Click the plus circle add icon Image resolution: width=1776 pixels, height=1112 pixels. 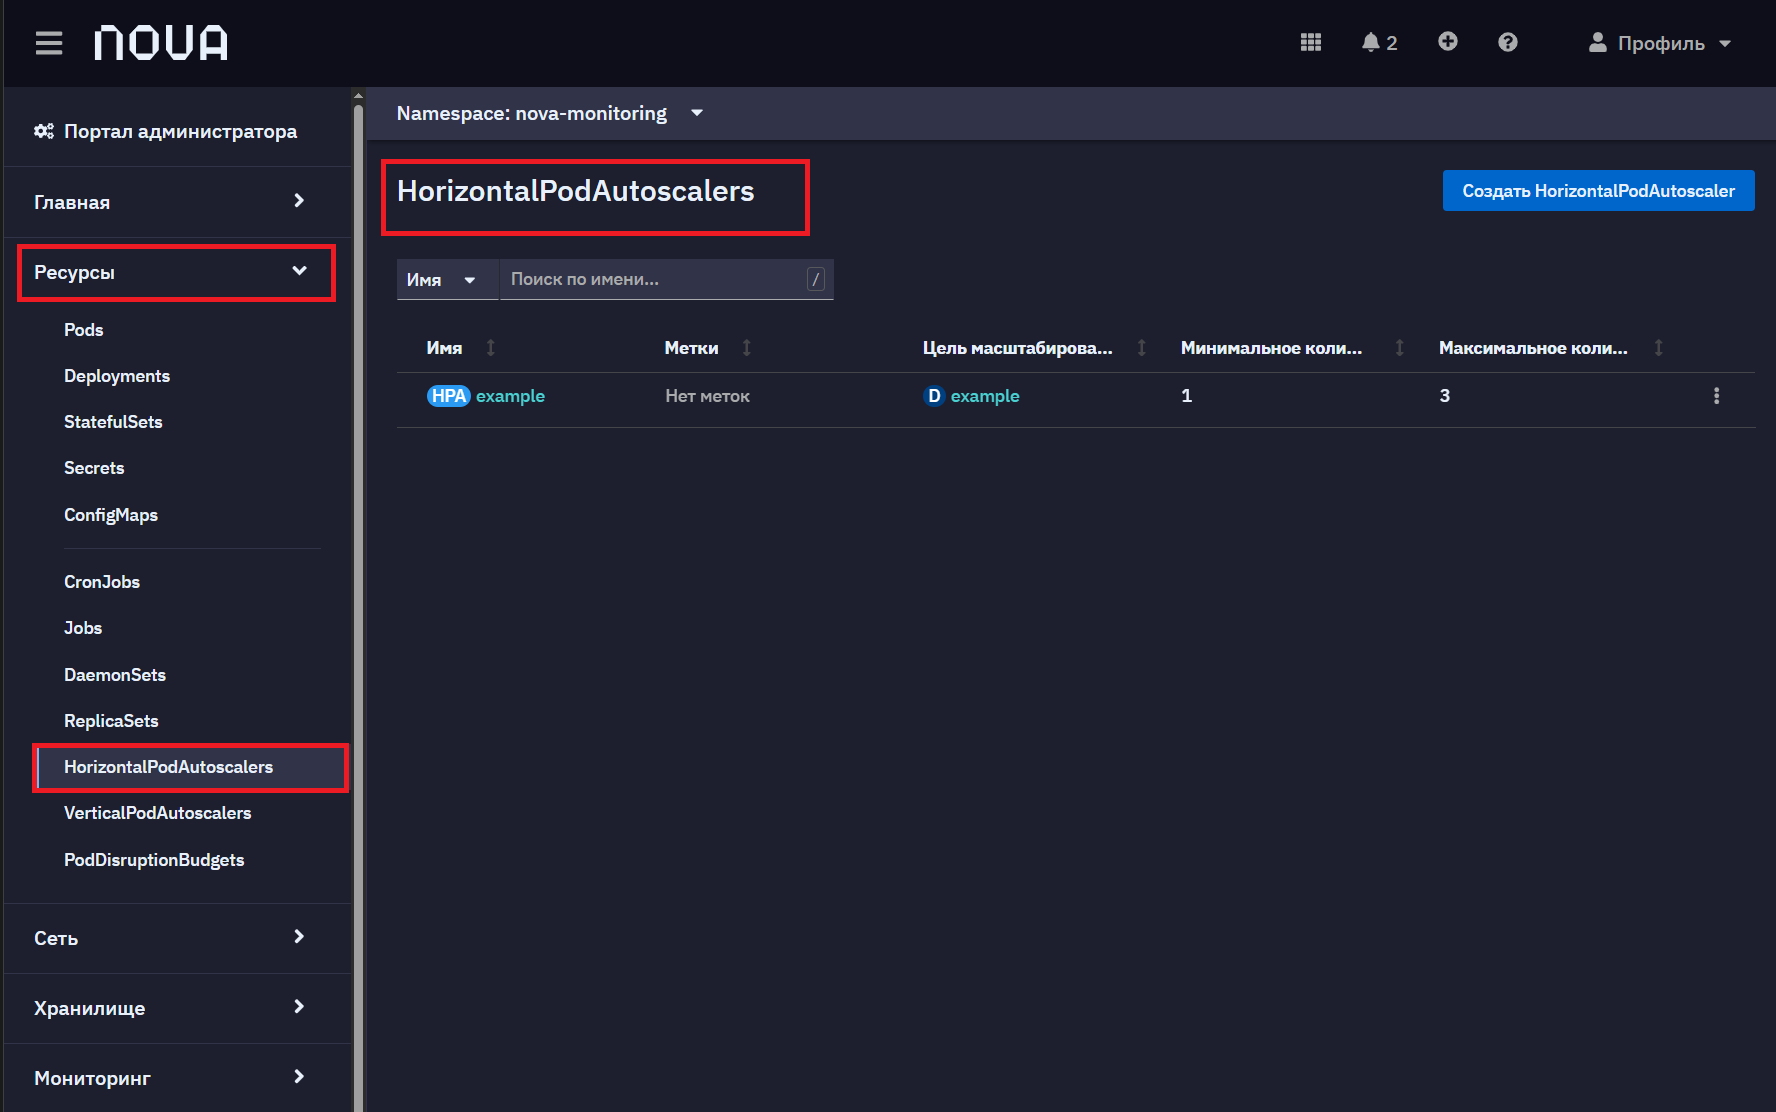(x=1448, y=41)
